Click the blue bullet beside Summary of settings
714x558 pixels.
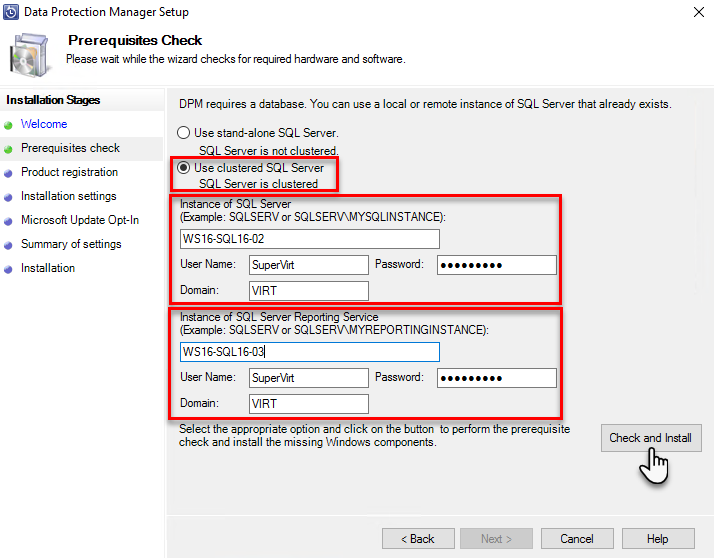[x=8, y=246]
